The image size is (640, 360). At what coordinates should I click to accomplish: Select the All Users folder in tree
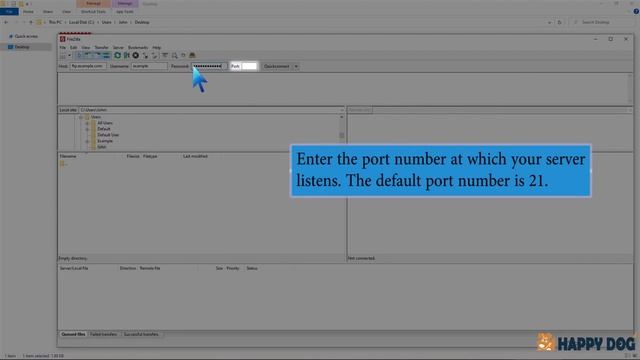(x=105, y=123)
